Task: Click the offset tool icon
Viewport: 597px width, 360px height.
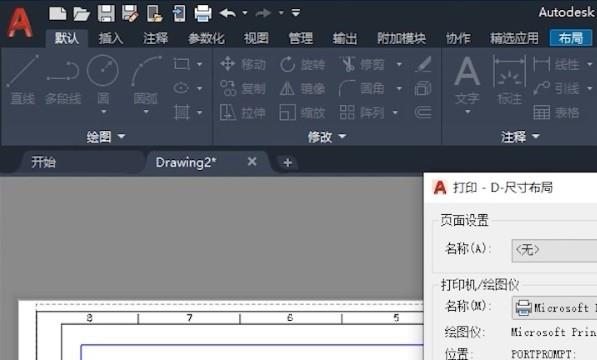Action: pyautogui.click(x=423, y=113)
